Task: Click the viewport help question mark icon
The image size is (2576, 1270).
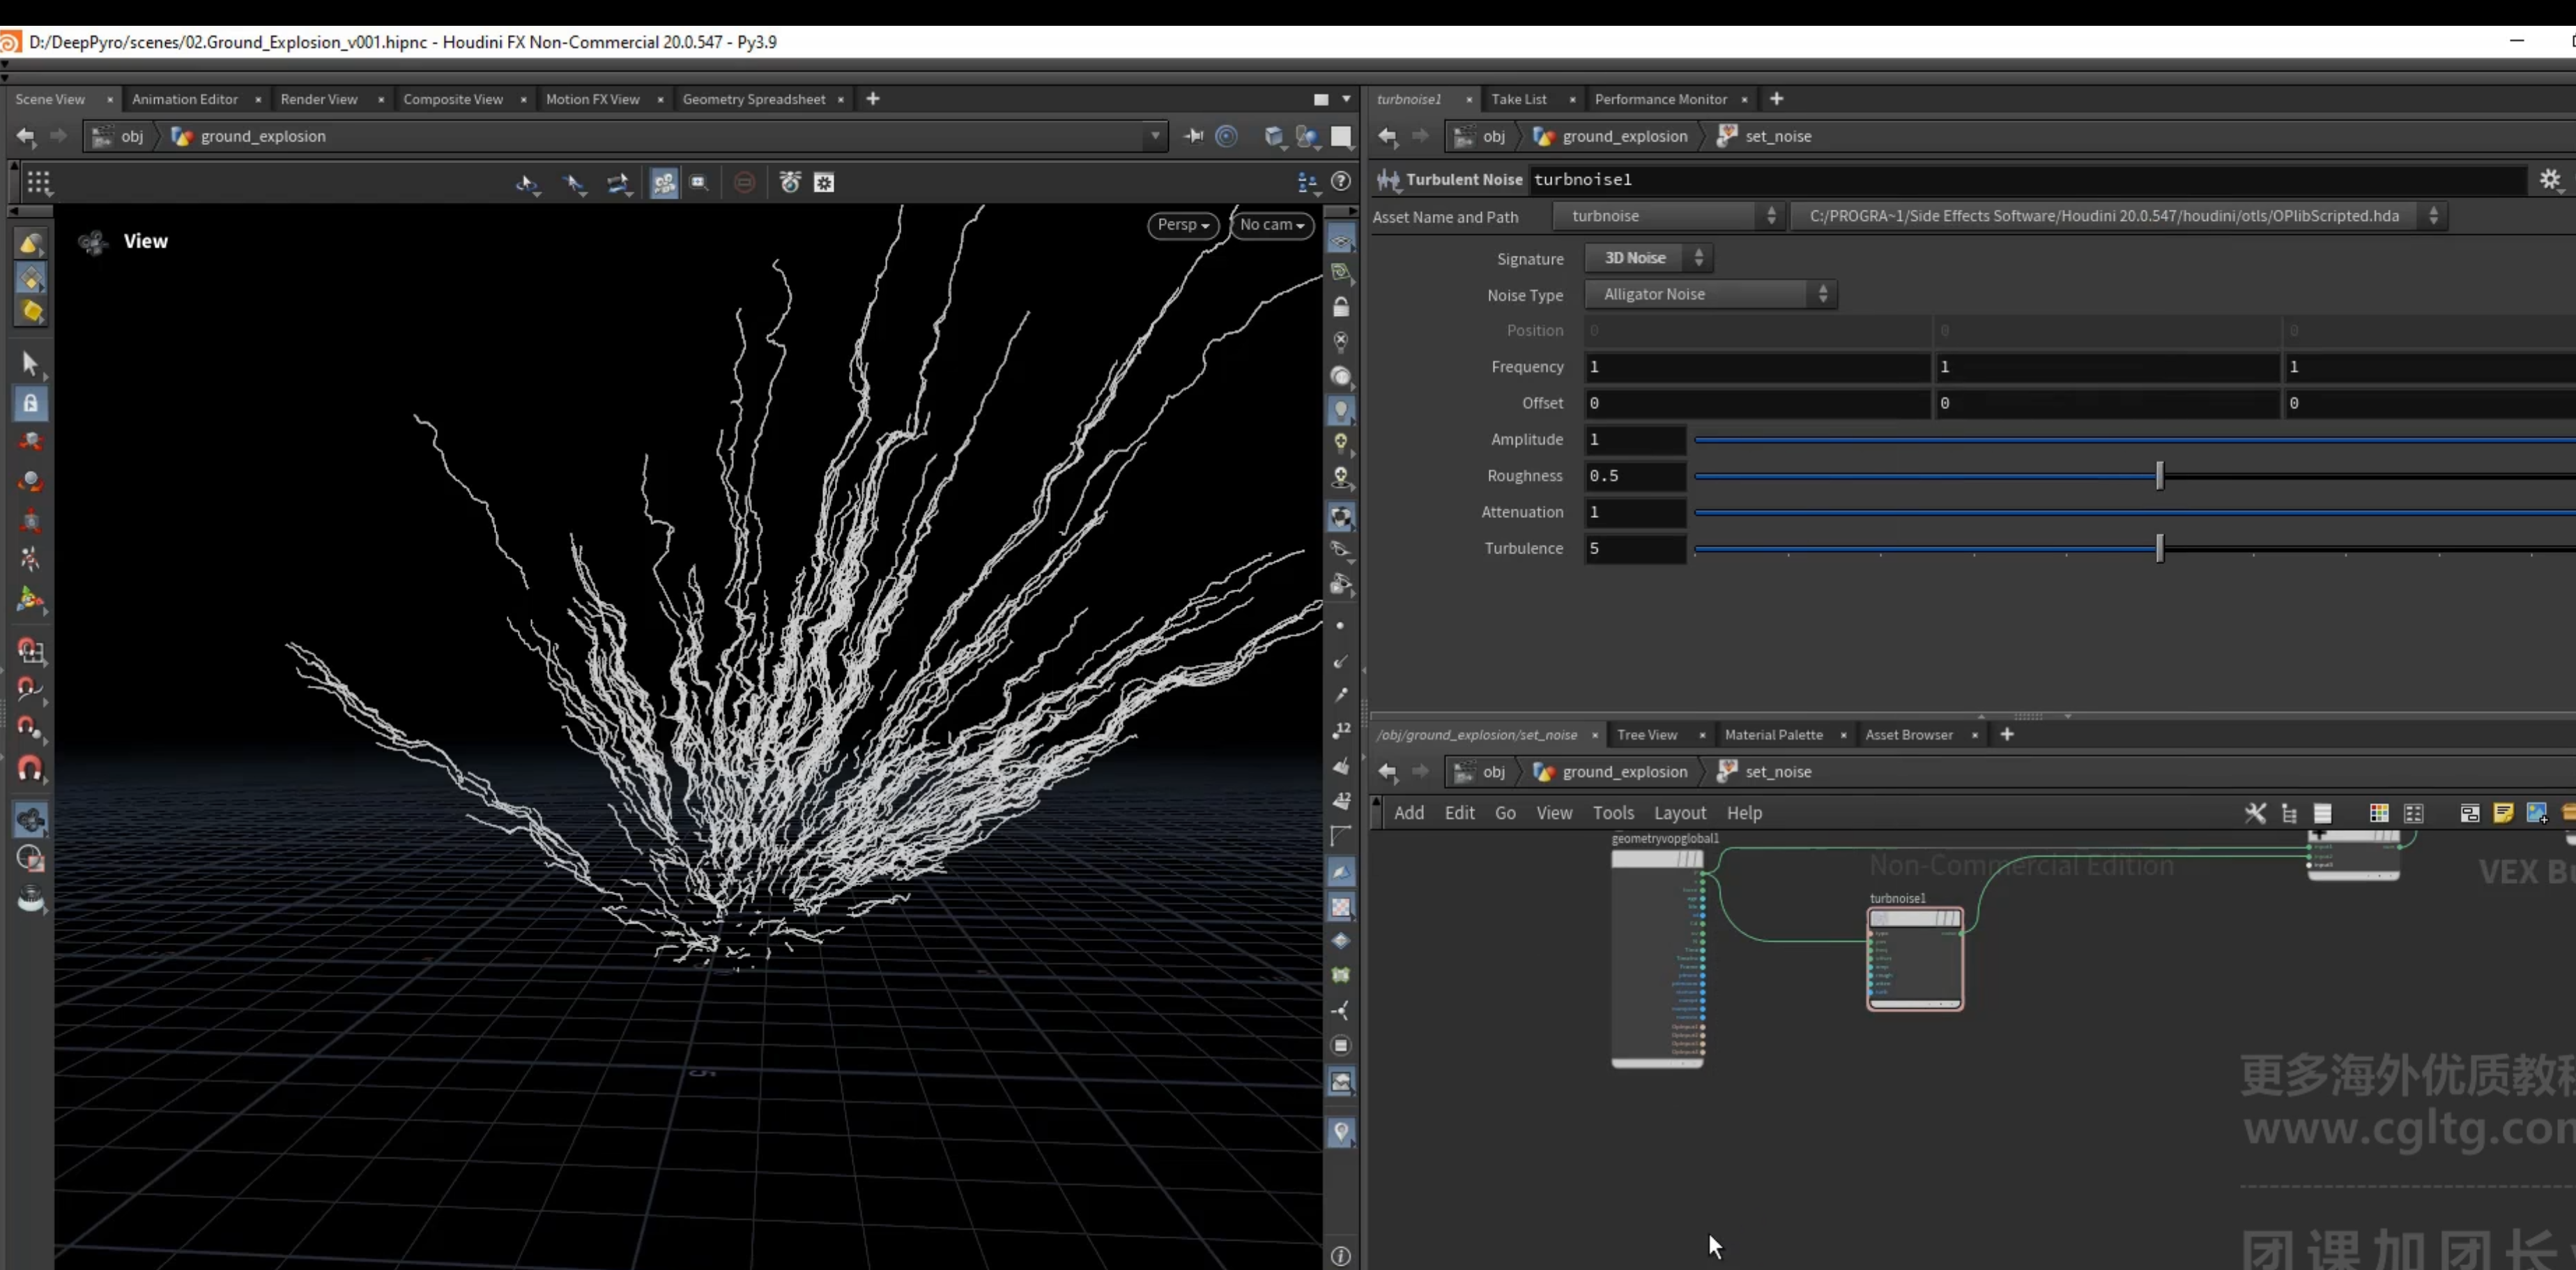Action: coord(1341,181)
